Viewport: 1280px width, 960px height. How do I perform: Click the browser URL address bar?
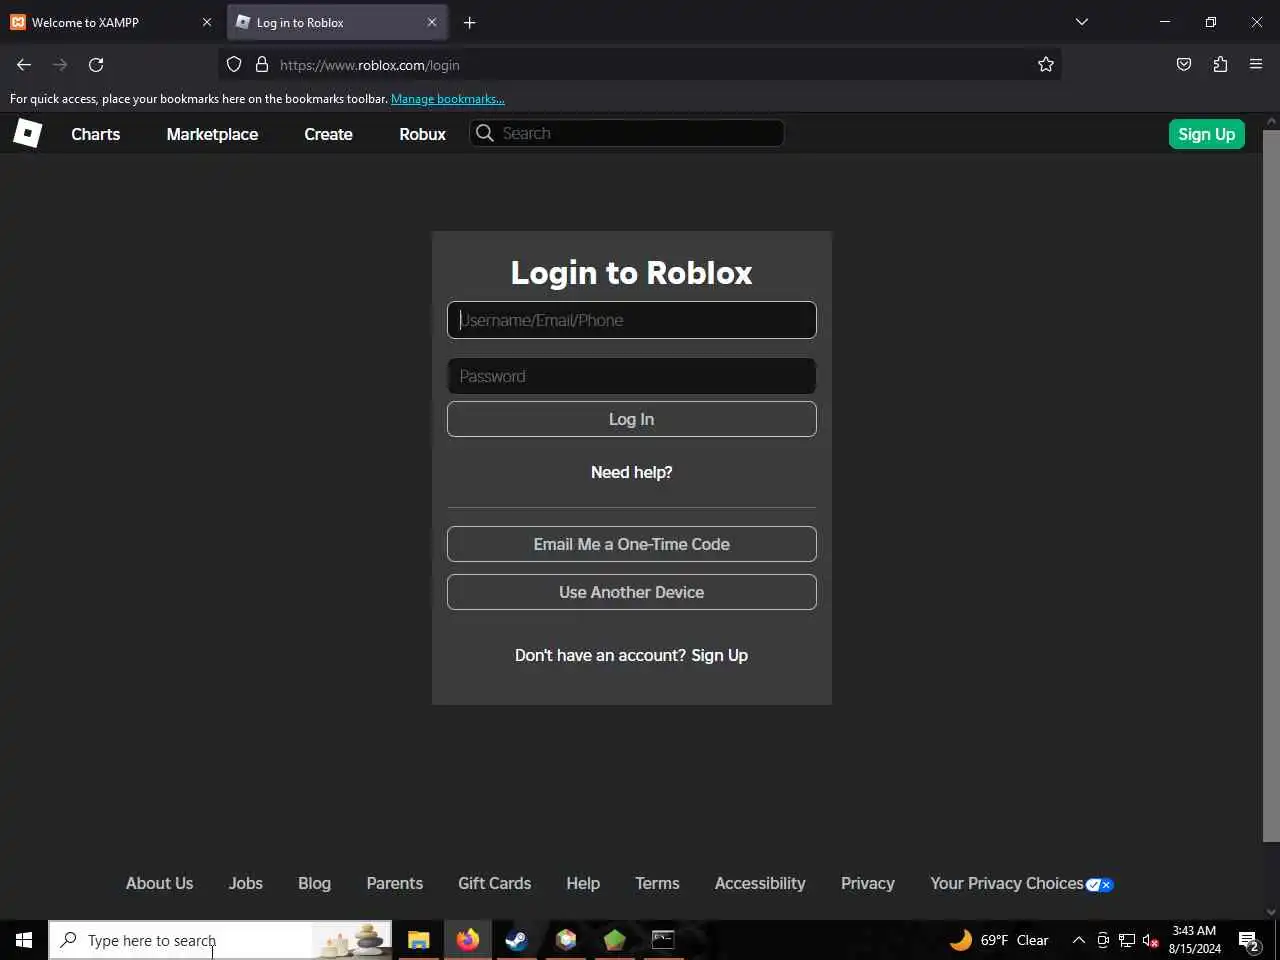pyautogui.click(x=640, y=65)
